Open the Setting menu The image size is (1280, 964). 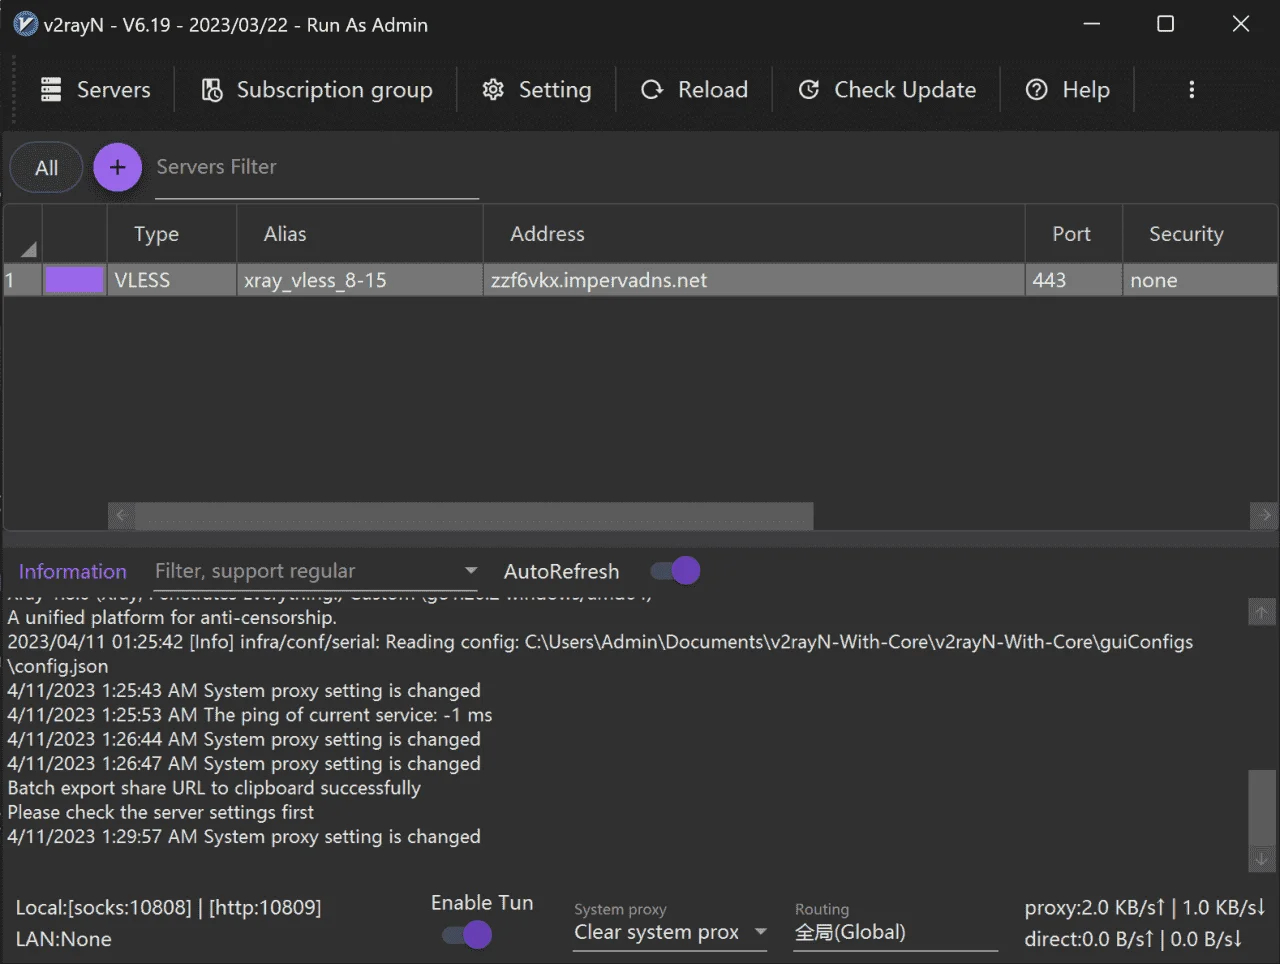point(536,90)
